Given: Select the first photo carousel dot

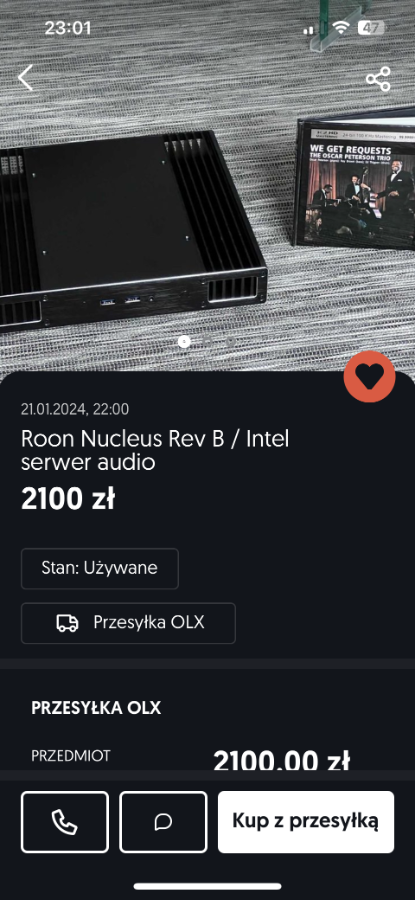Looking at the screenshot, I should [184, 342].
